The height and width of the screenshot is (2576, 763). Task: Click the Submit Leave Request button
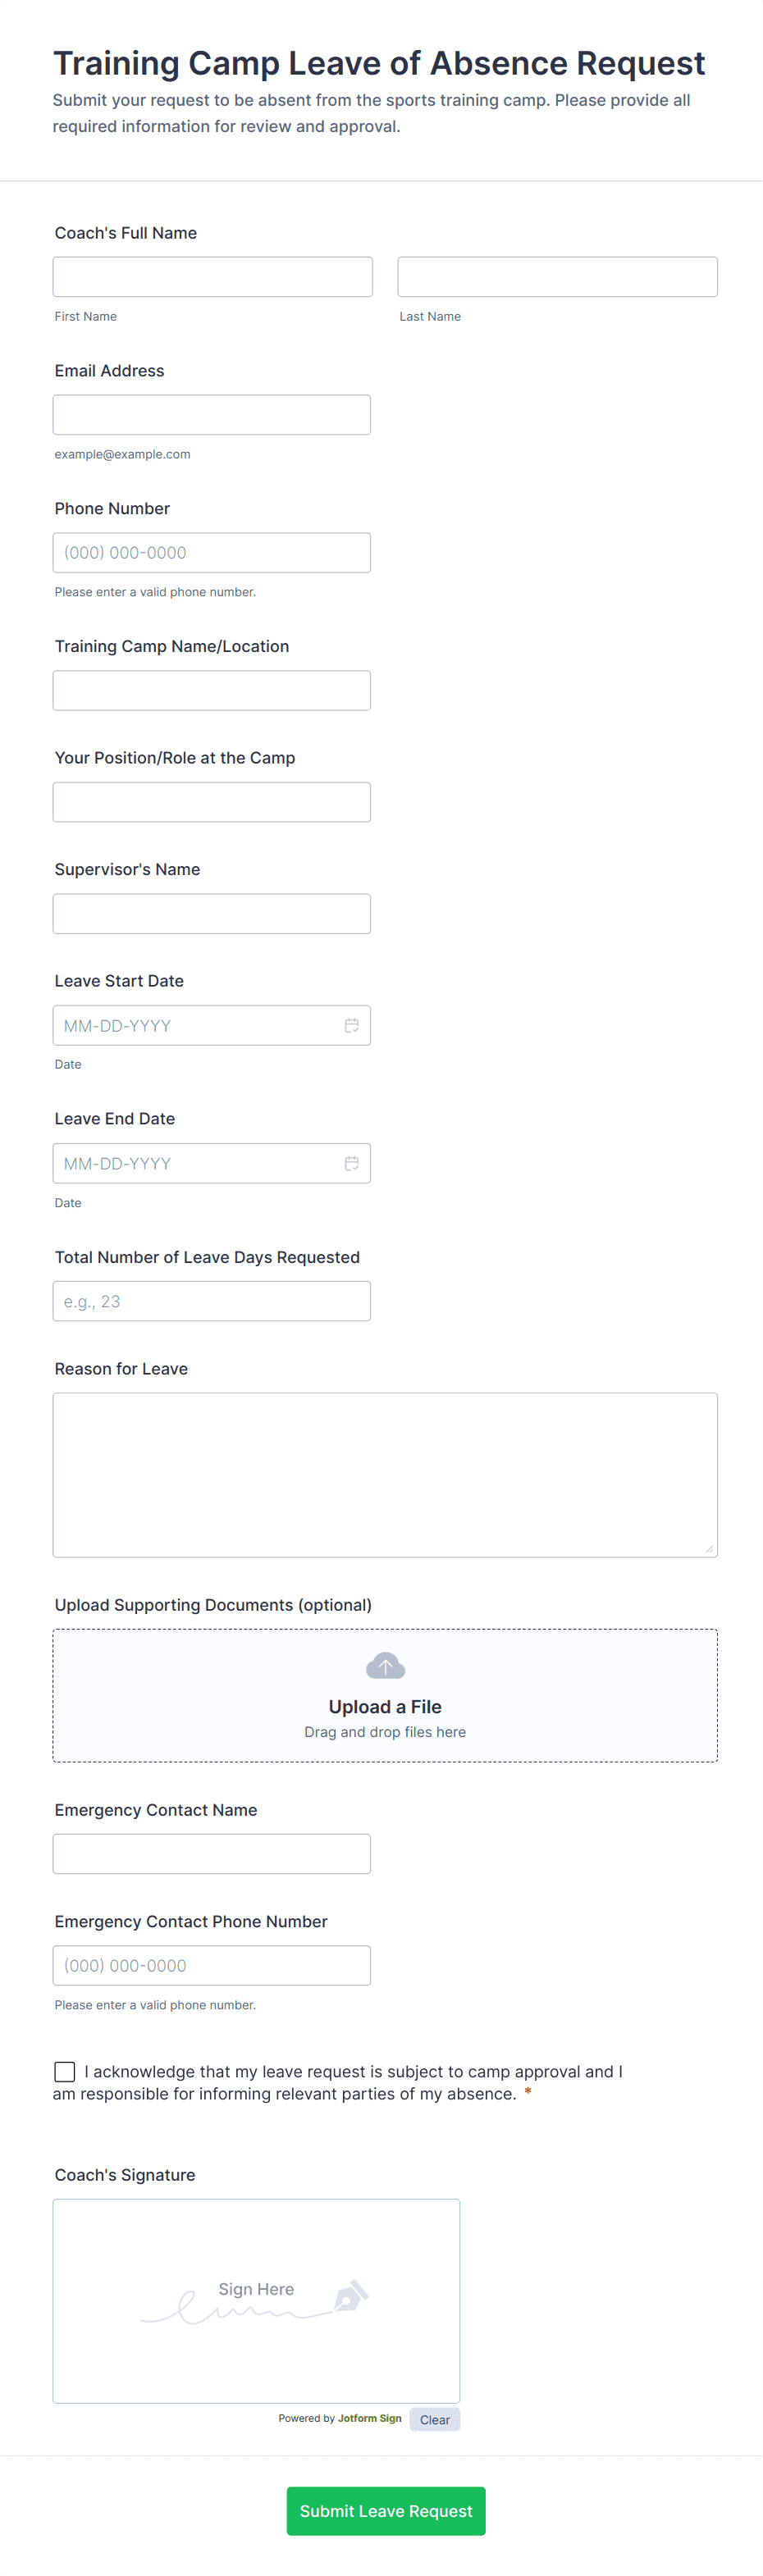[x=386, y=2510]
